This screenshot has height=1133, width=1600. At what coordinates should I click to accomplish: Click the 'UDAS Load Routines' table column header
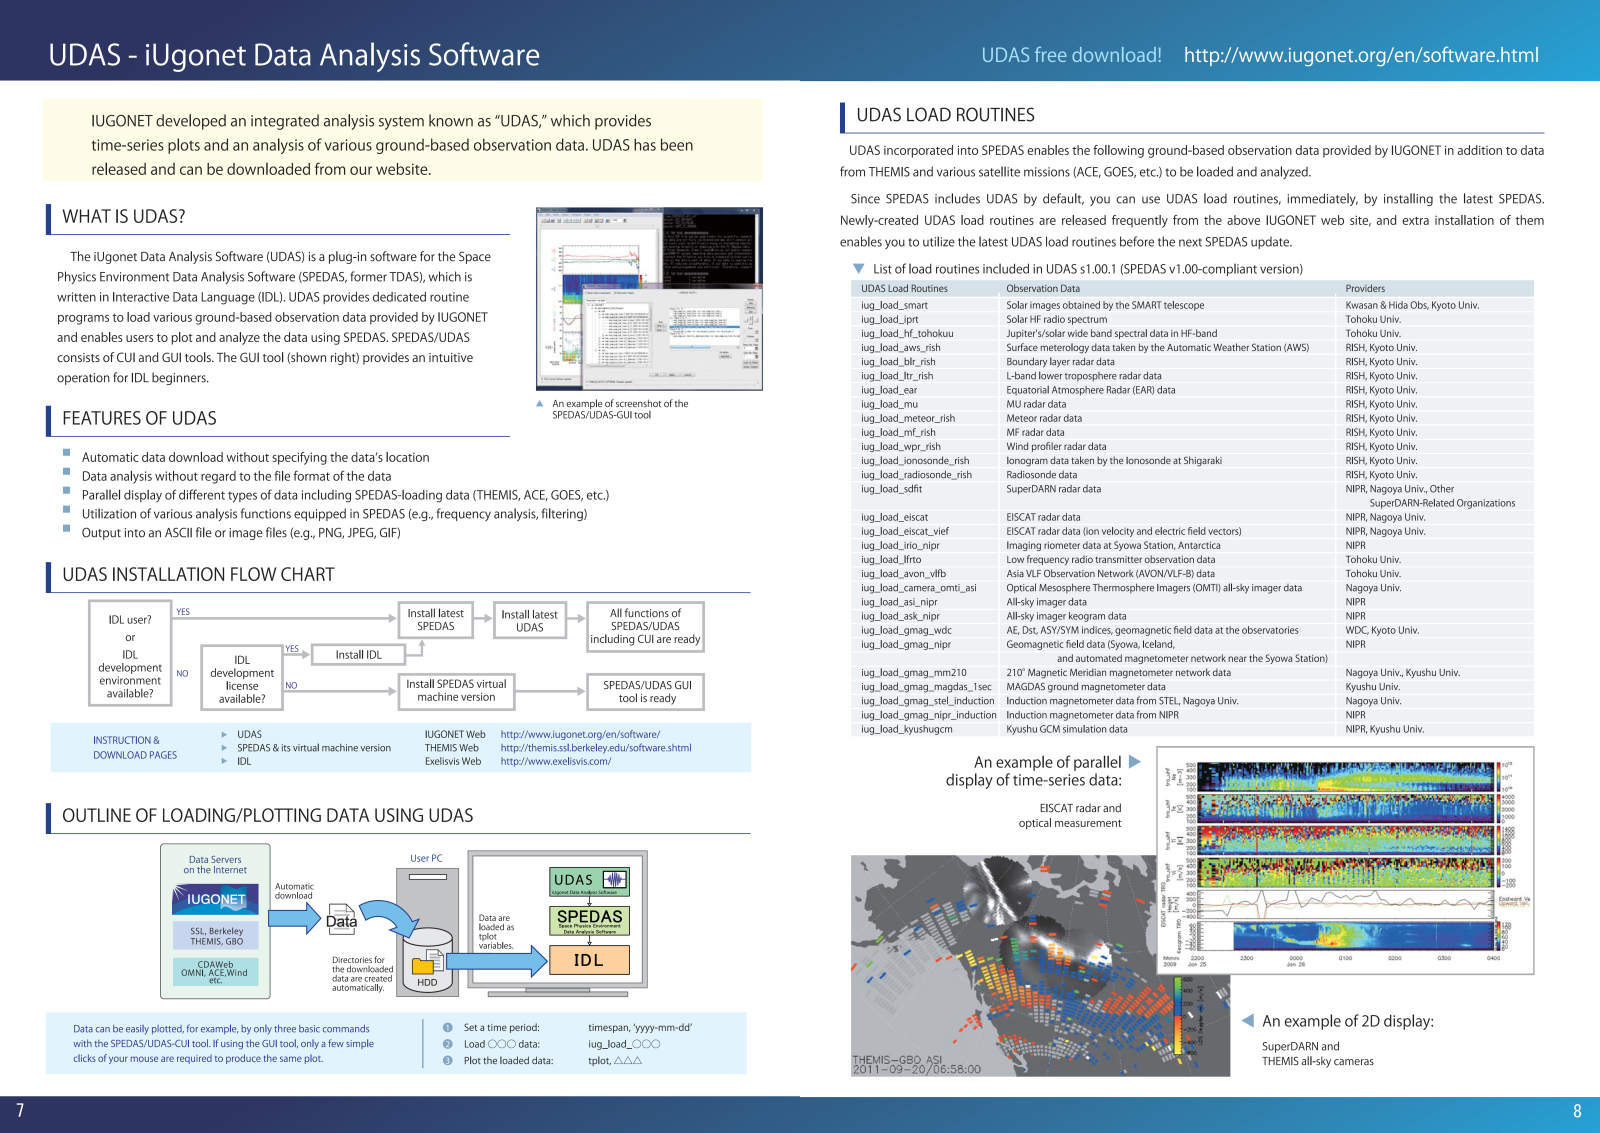pyautogui.click(x=904, y=289)
